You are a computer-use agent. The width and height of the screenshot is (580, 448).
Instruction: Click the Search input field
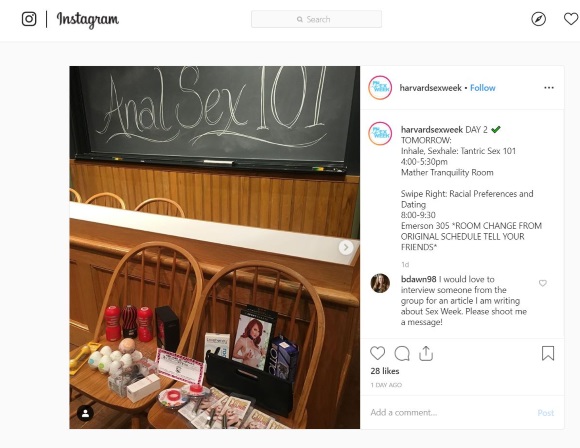click(316, 19)
